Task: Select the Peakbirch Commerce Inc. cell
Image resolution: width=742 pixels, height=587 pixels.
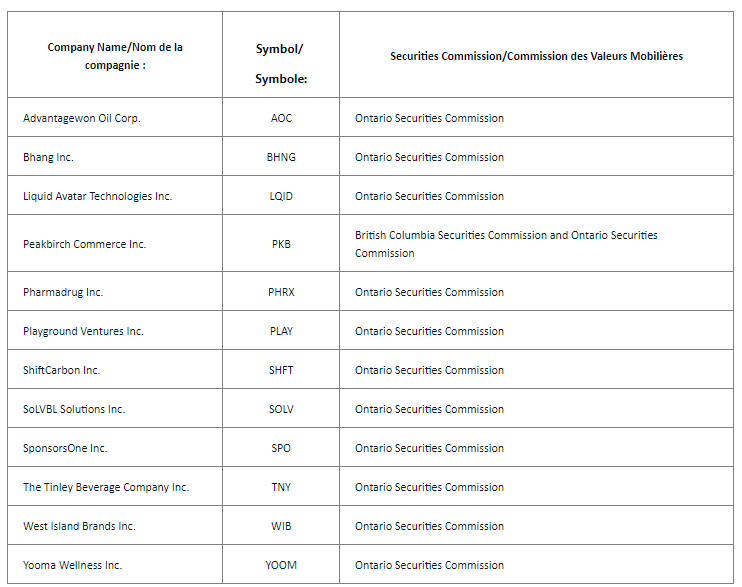Action: 84,244
